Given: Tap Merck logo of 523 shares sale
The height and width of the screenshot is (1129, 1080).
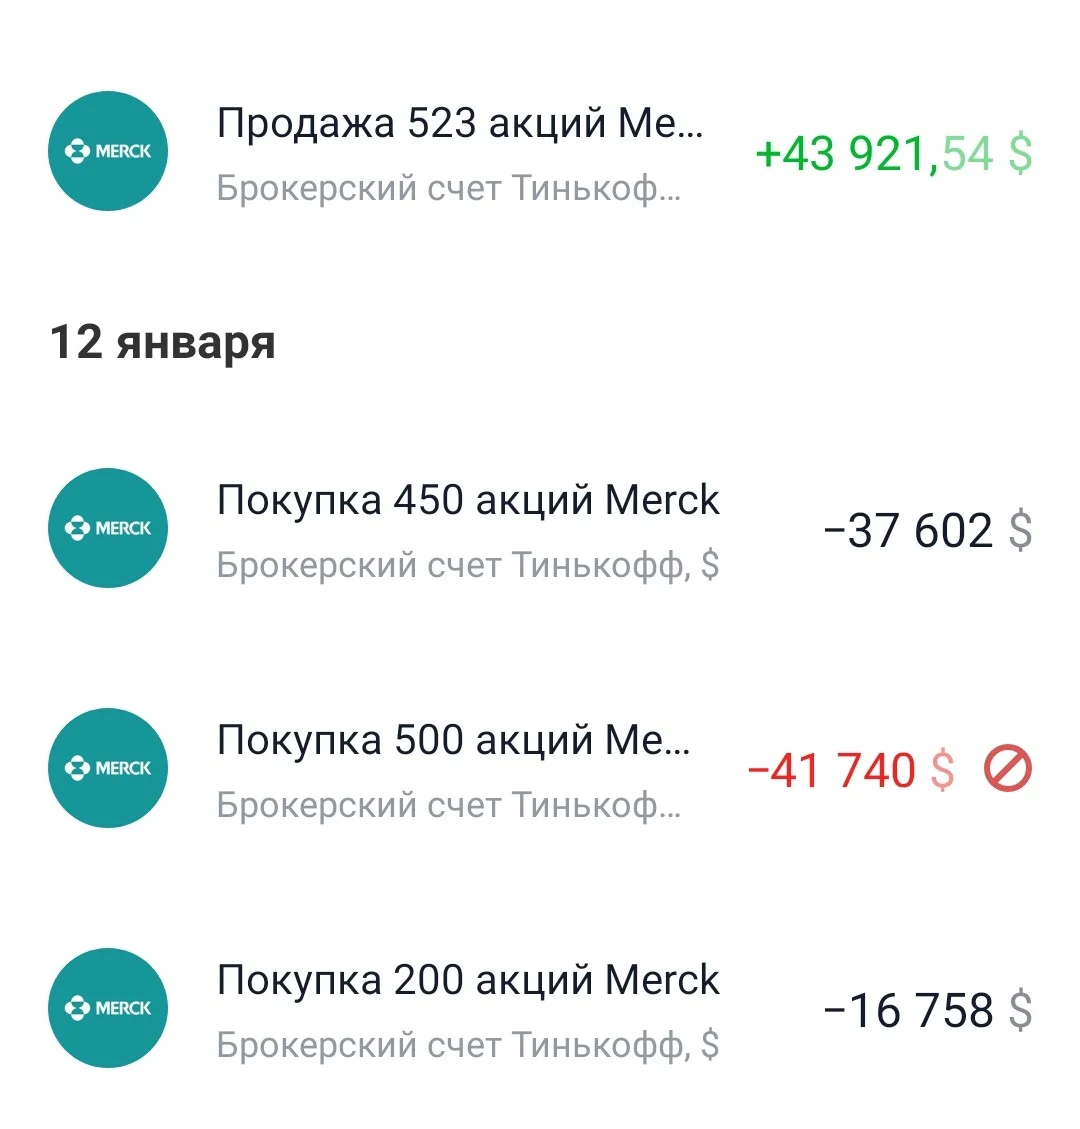Looking at the screenshot, I should (x=108, y=150).
